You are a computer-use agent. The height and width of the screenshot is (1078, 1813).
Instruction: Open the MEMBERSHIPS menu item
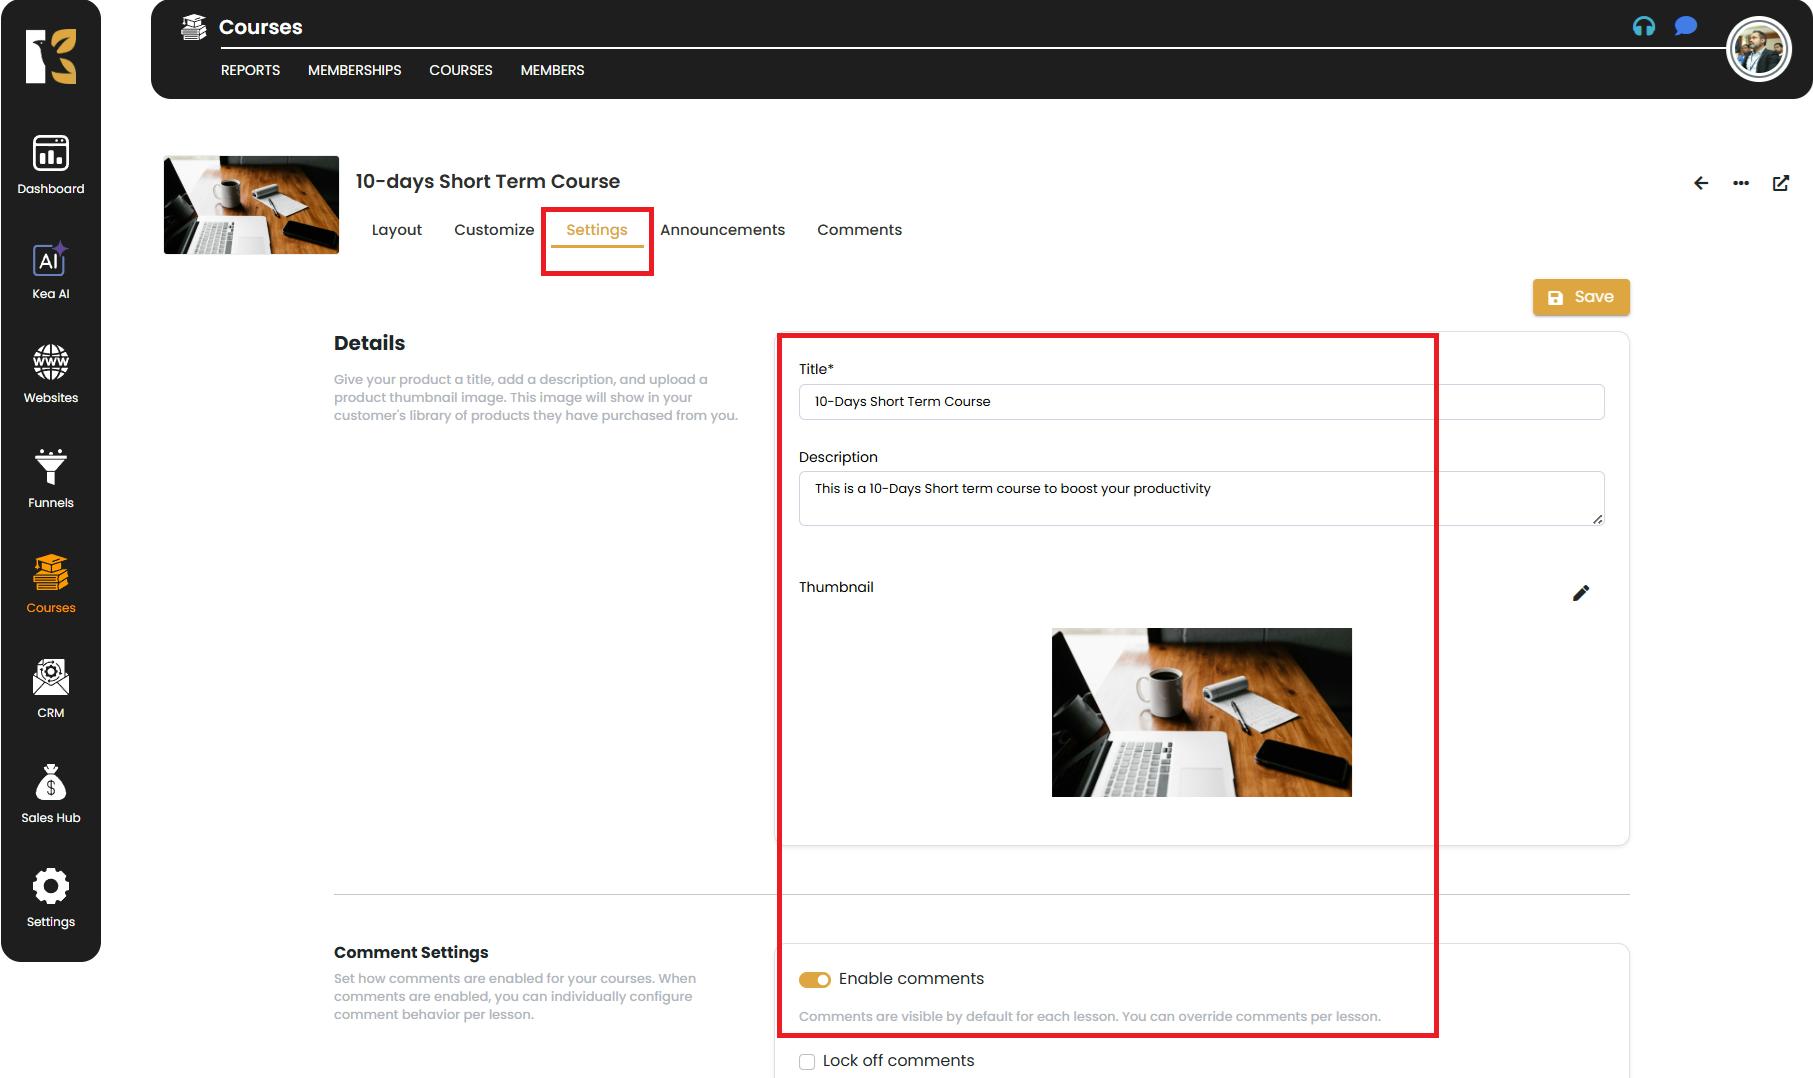pos(354,70)
